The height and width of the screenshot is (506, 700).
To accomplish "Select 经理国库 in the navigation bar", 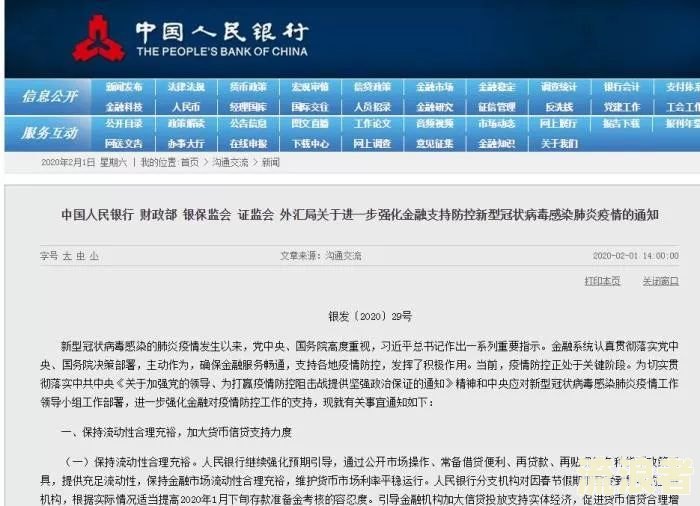I will coord(248,107).
